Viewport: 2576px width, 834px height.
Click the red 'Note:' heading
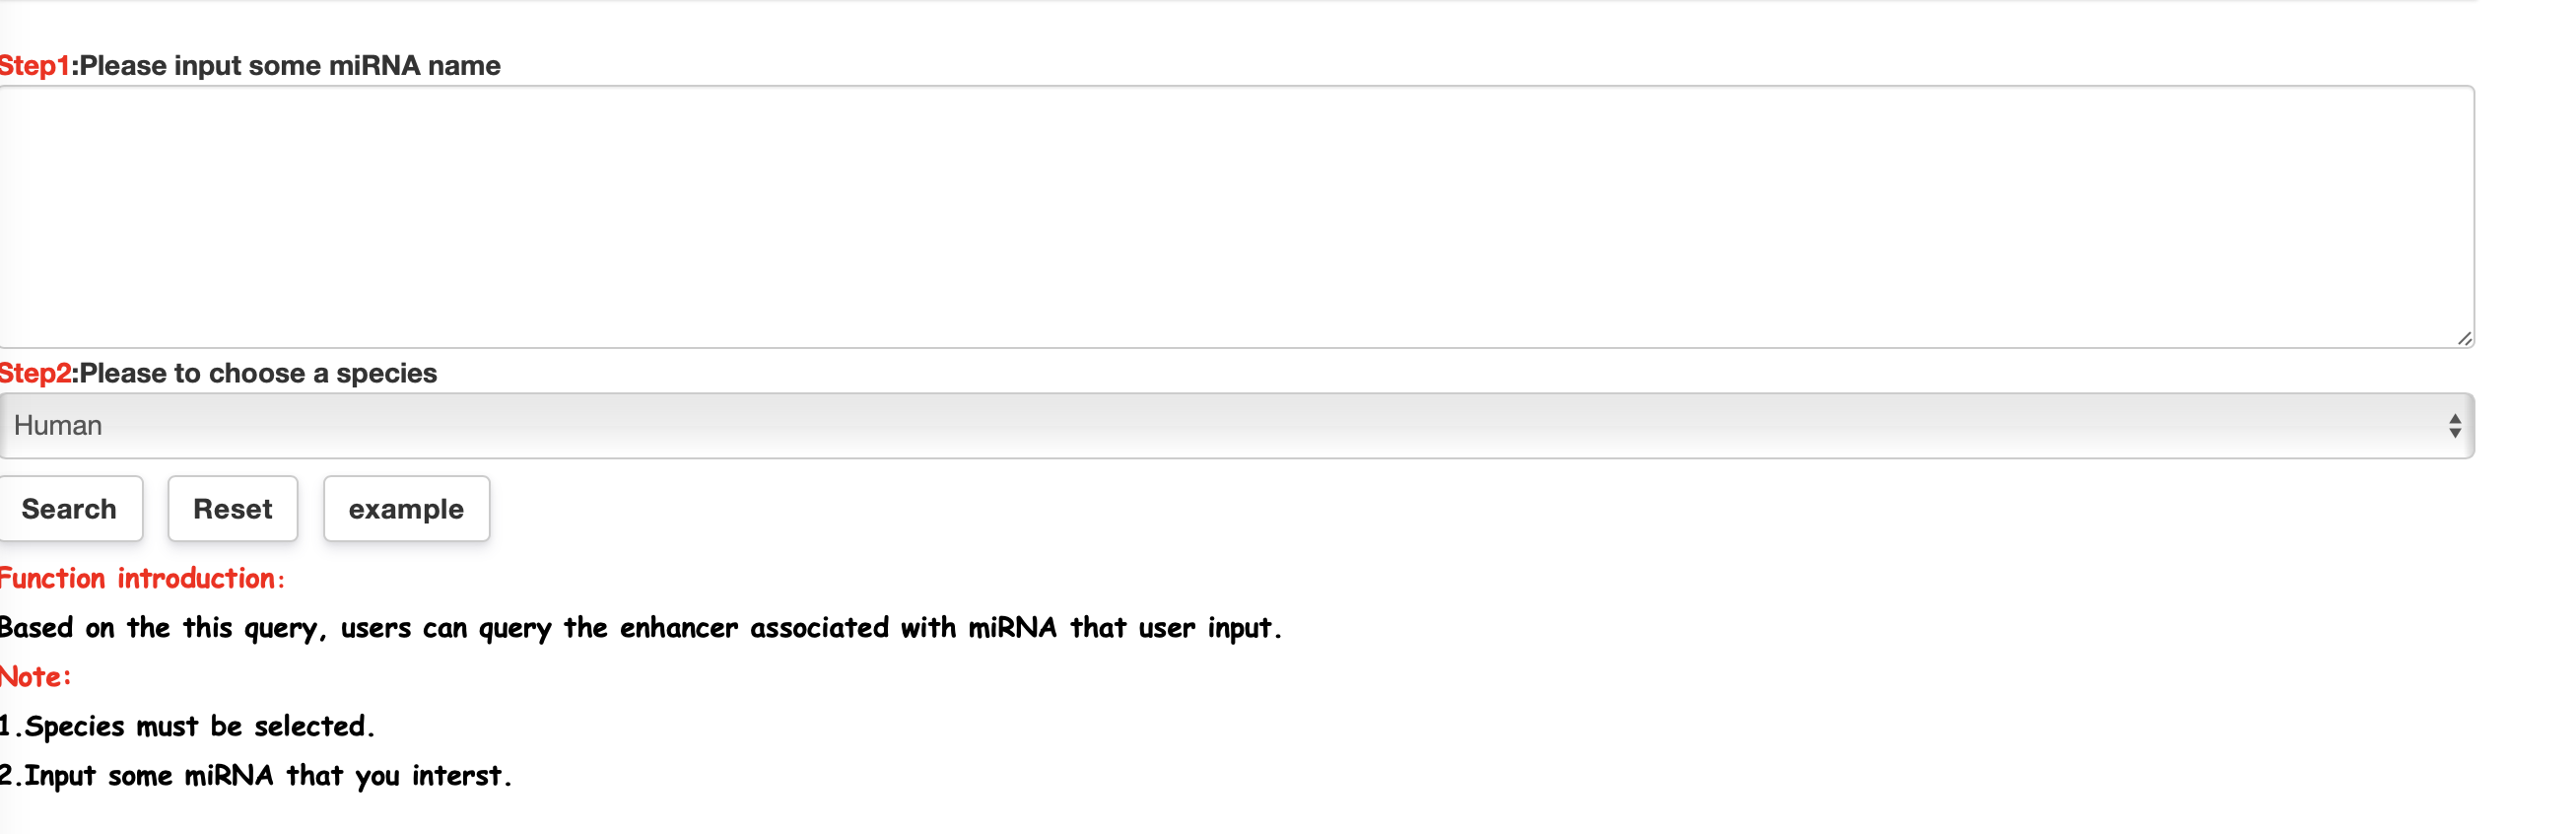pyautogui.click(x=36, y=677)
